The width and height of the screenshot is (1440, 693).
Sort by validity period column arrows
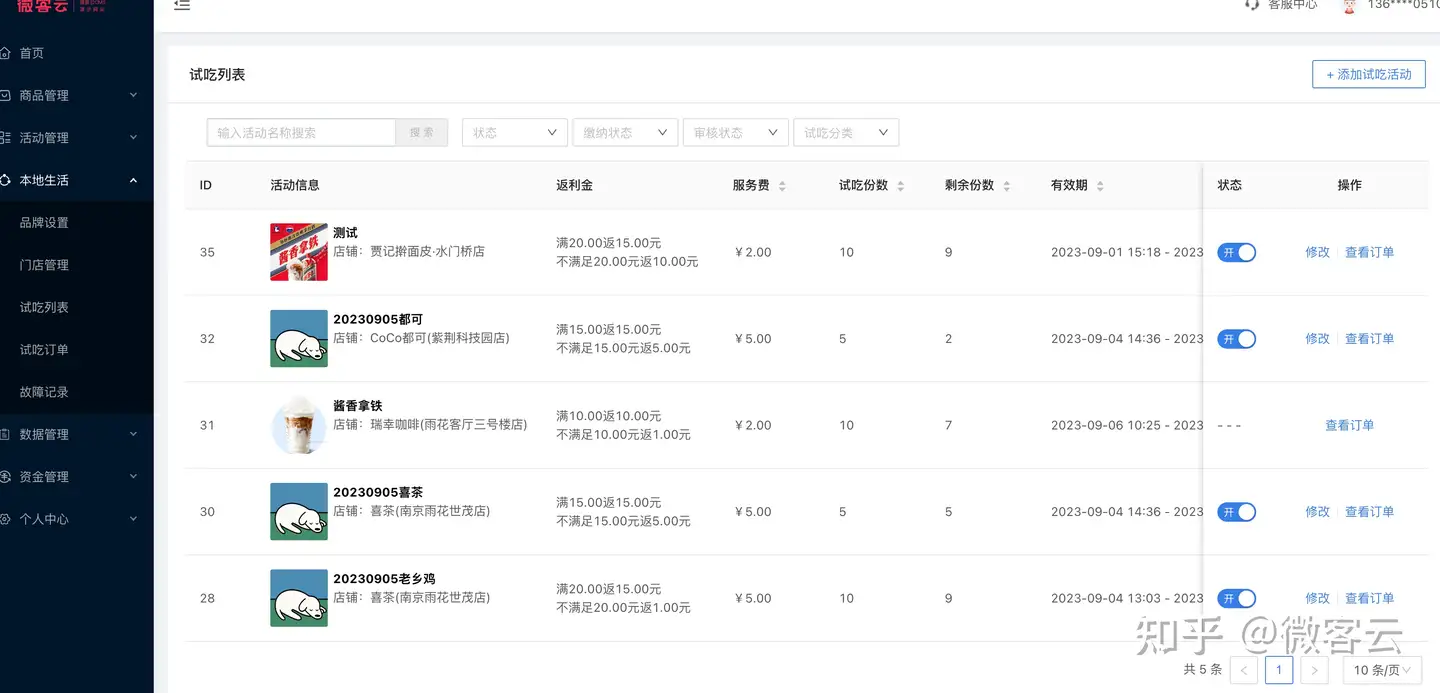pyautogui.click(x=1100, y=186)
